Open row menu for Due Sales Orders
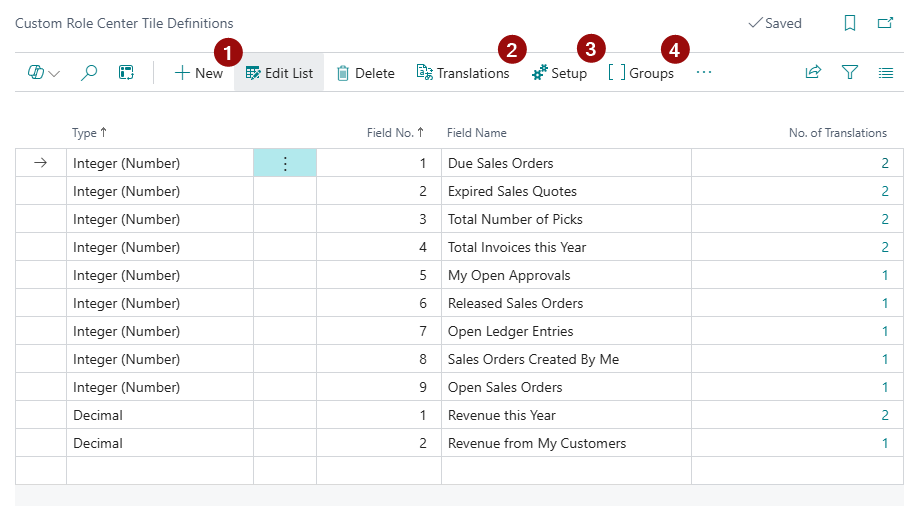 [285, 164]
